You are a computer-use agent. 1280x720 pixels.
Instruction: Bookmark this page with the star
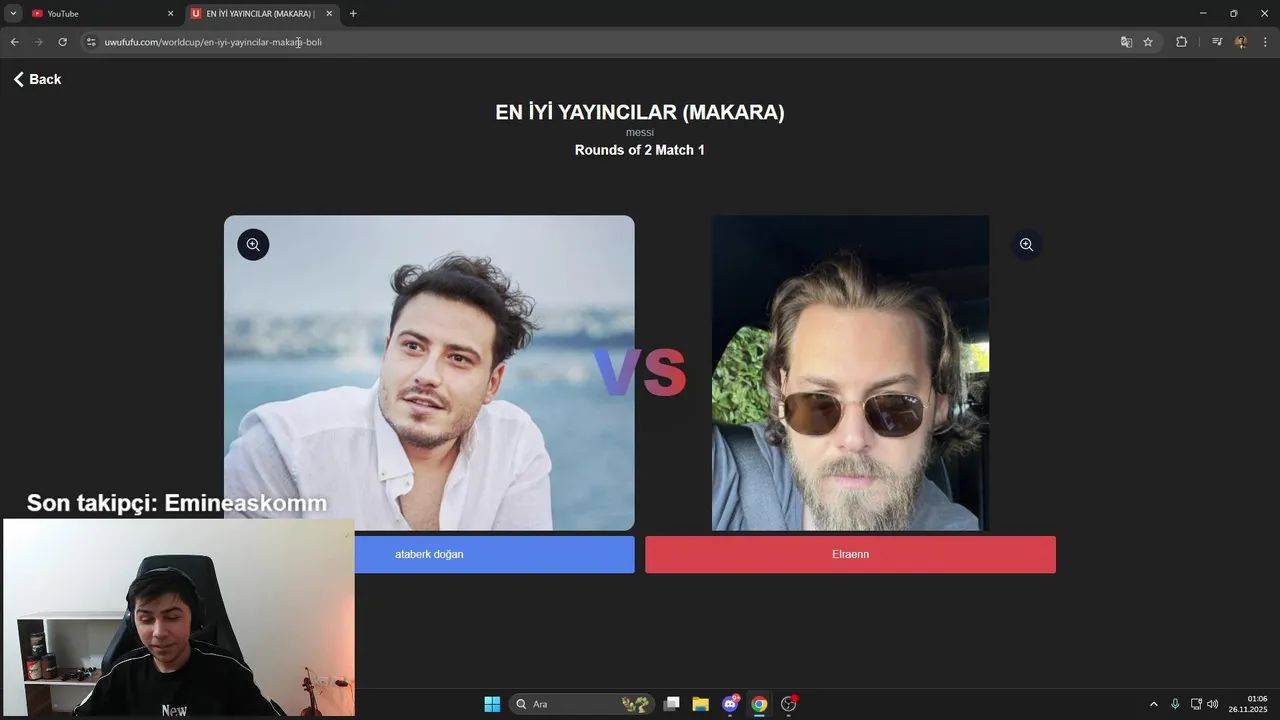pos(1148,42)
